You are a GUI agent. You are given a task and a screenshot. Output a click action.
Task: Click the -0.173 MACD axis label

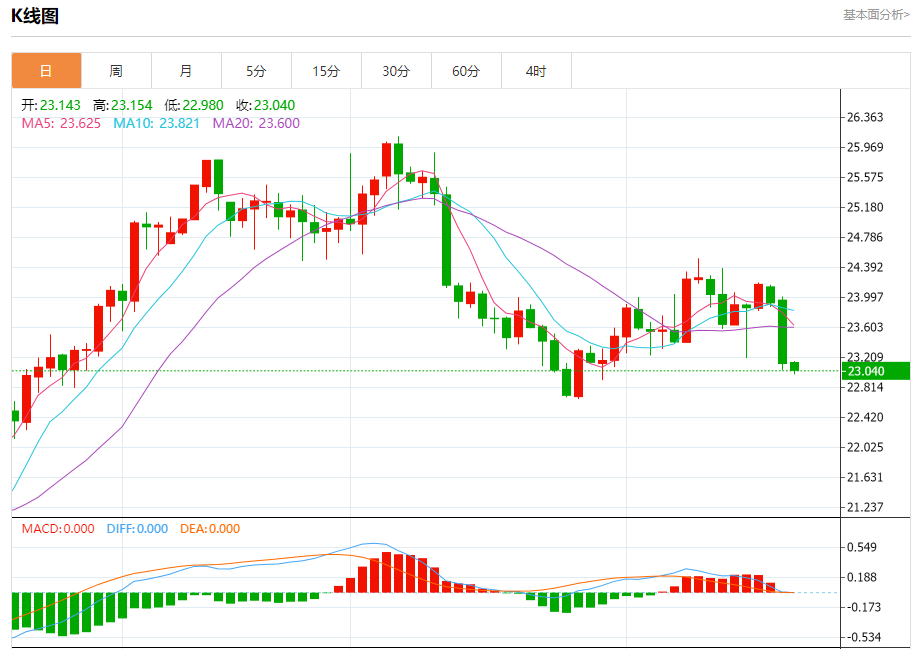tap(862, 607)
